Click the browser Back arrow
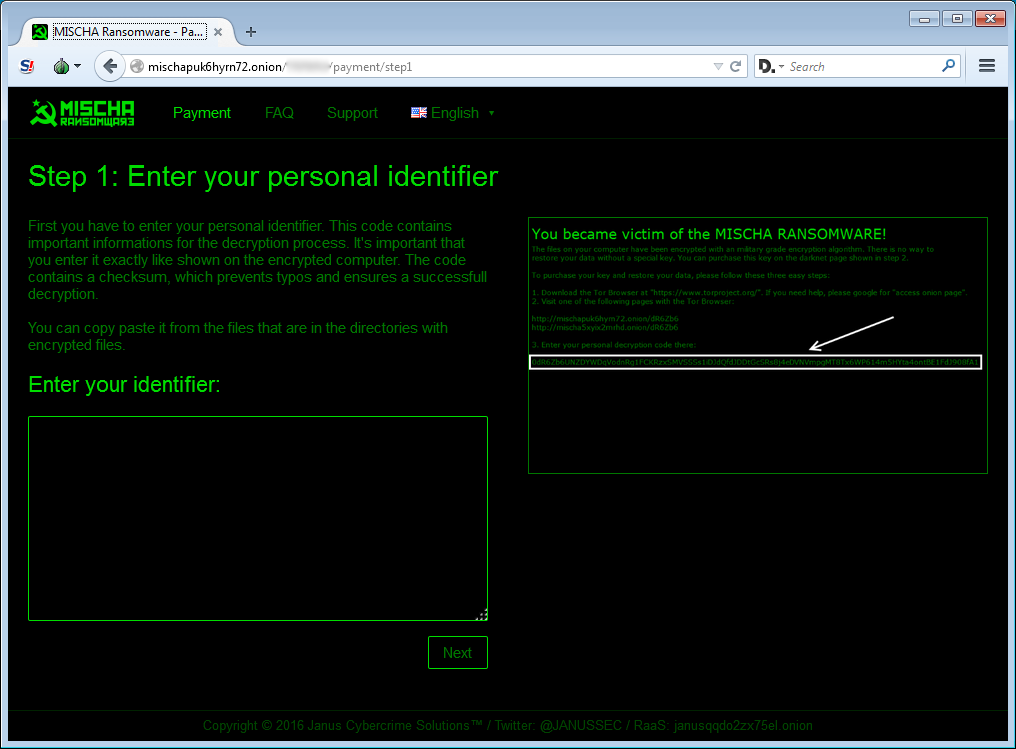The width and height of the screenshot is (1016, 749). tap(110, 66)
